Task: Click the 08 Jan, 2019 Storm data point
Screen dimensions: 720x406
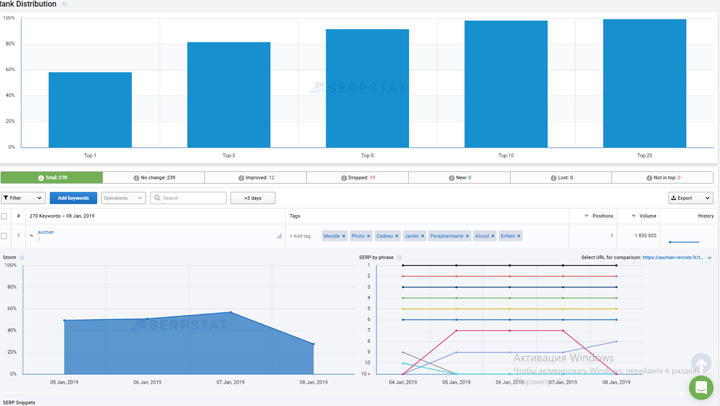Action: pos(314,344)
